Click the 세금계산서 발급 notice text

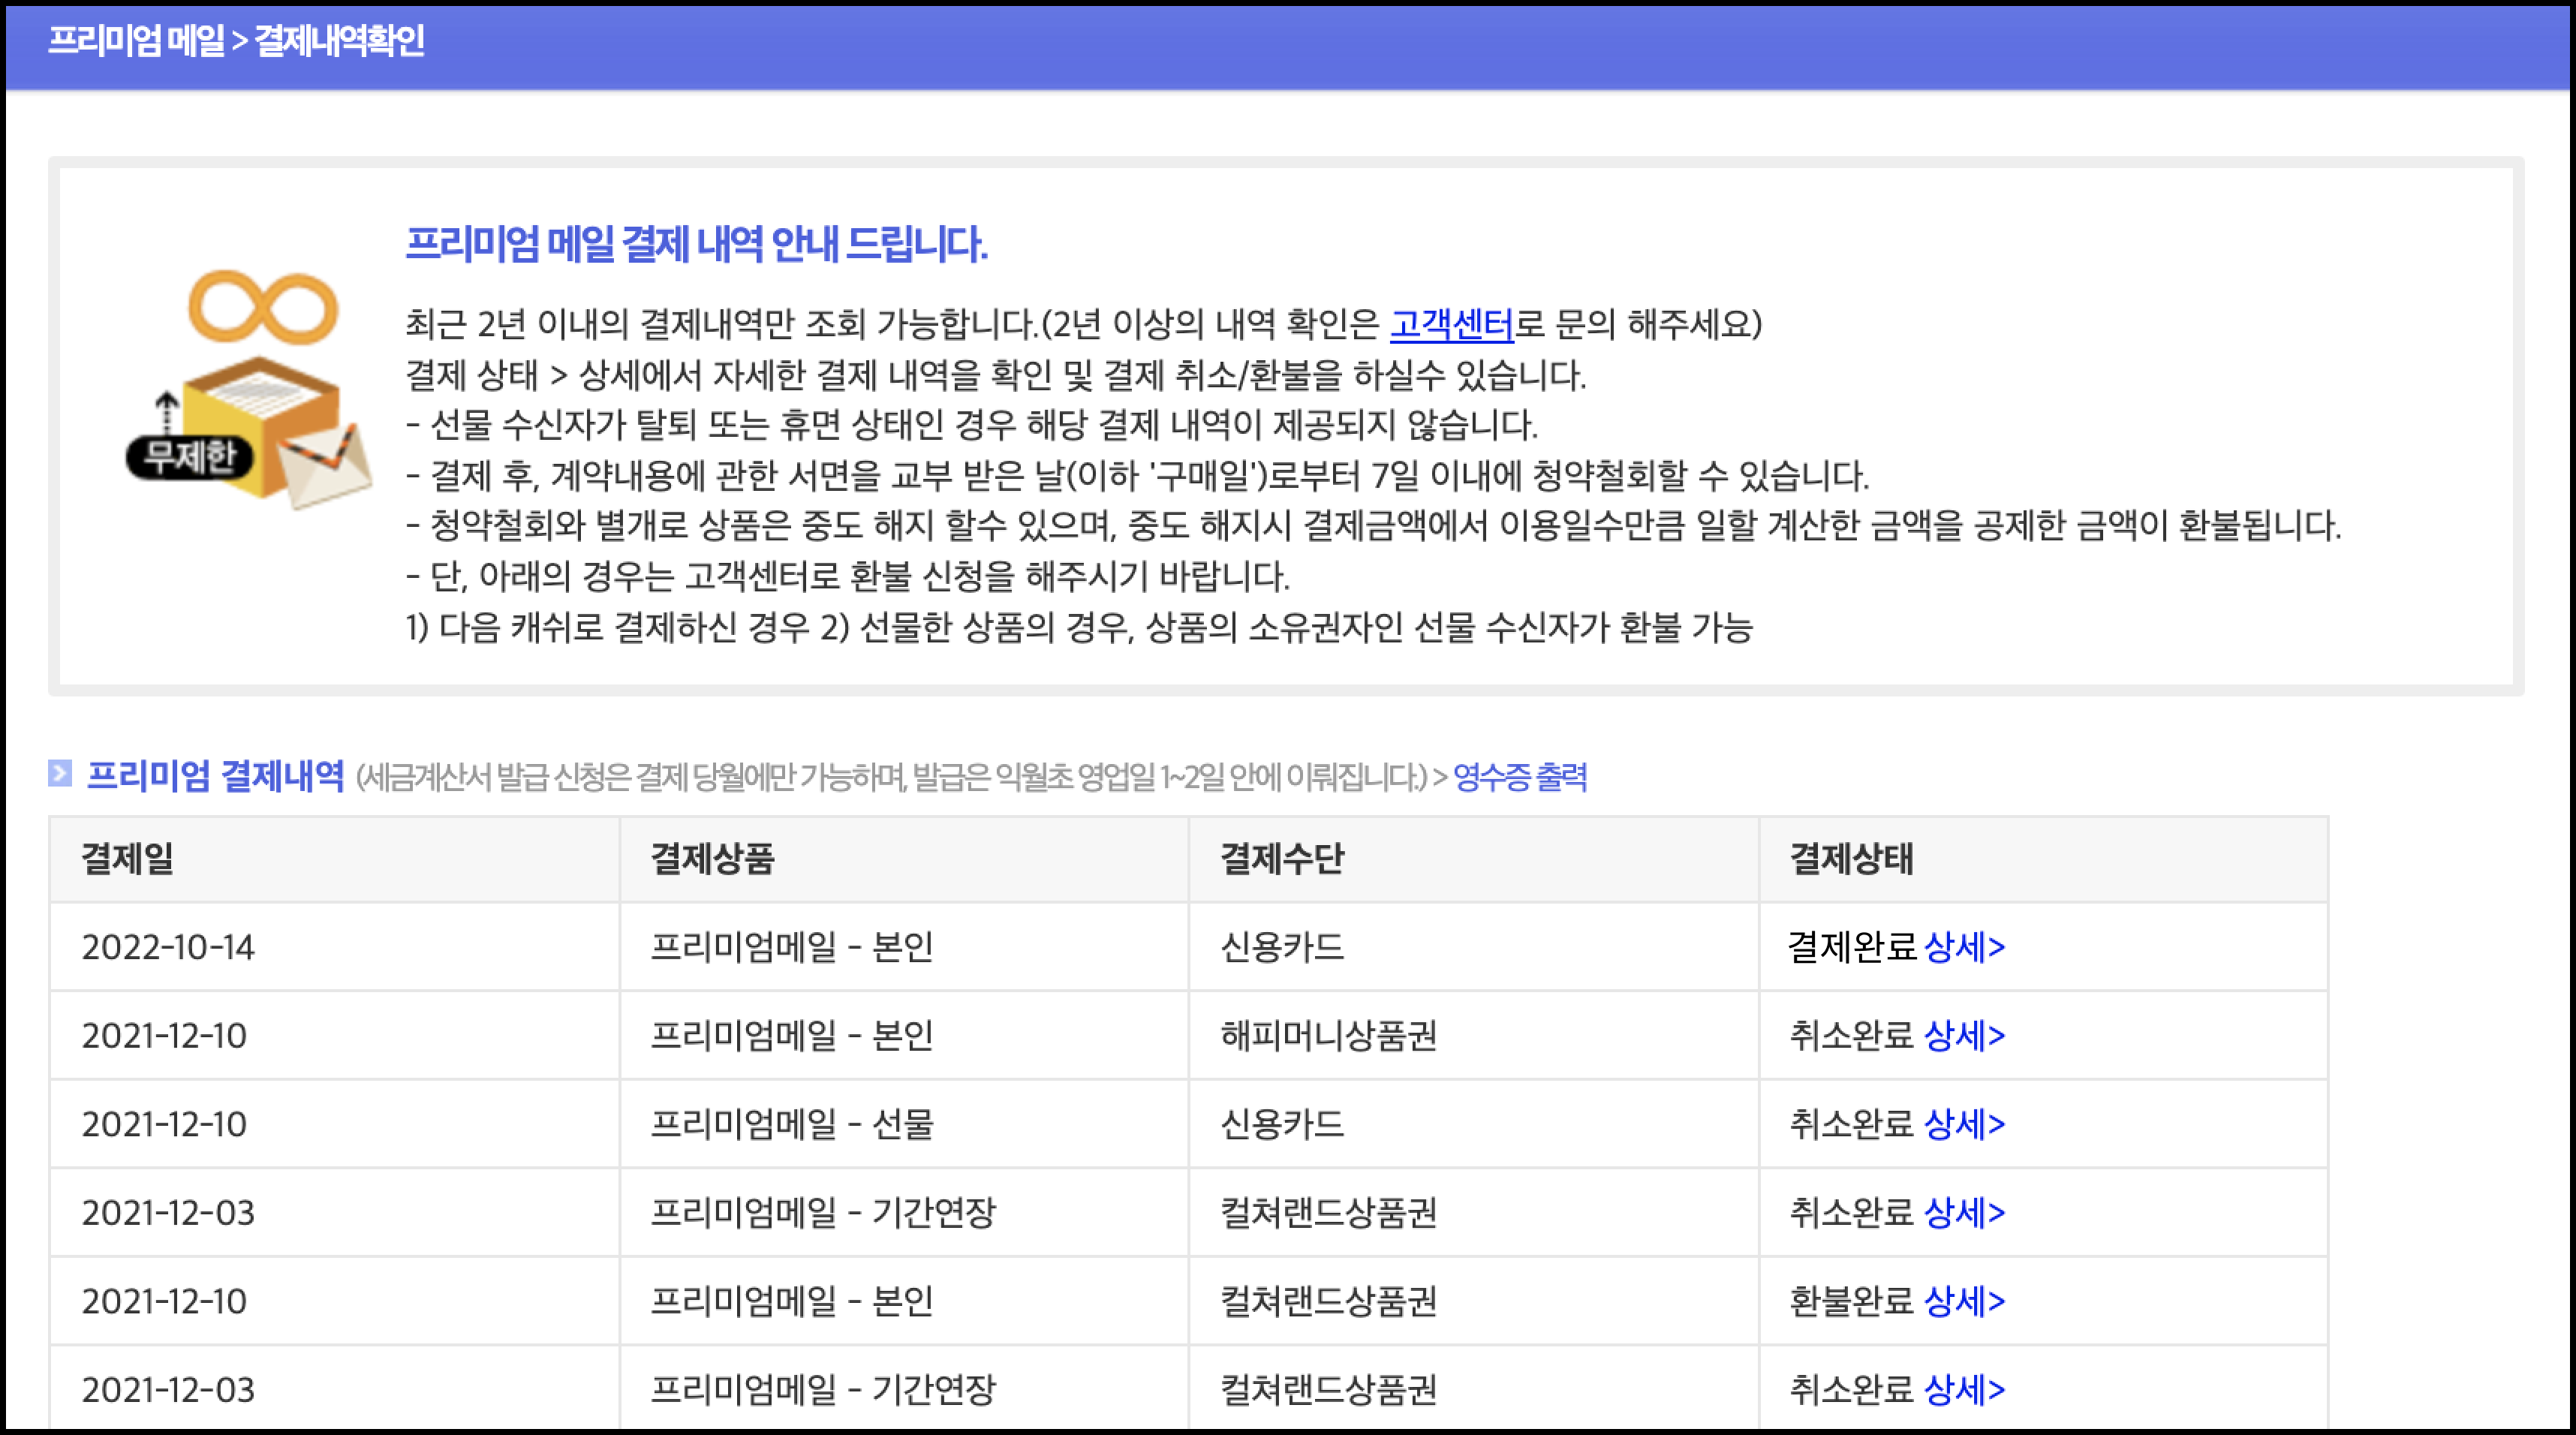pyautogui.click(x=891, y=777)
